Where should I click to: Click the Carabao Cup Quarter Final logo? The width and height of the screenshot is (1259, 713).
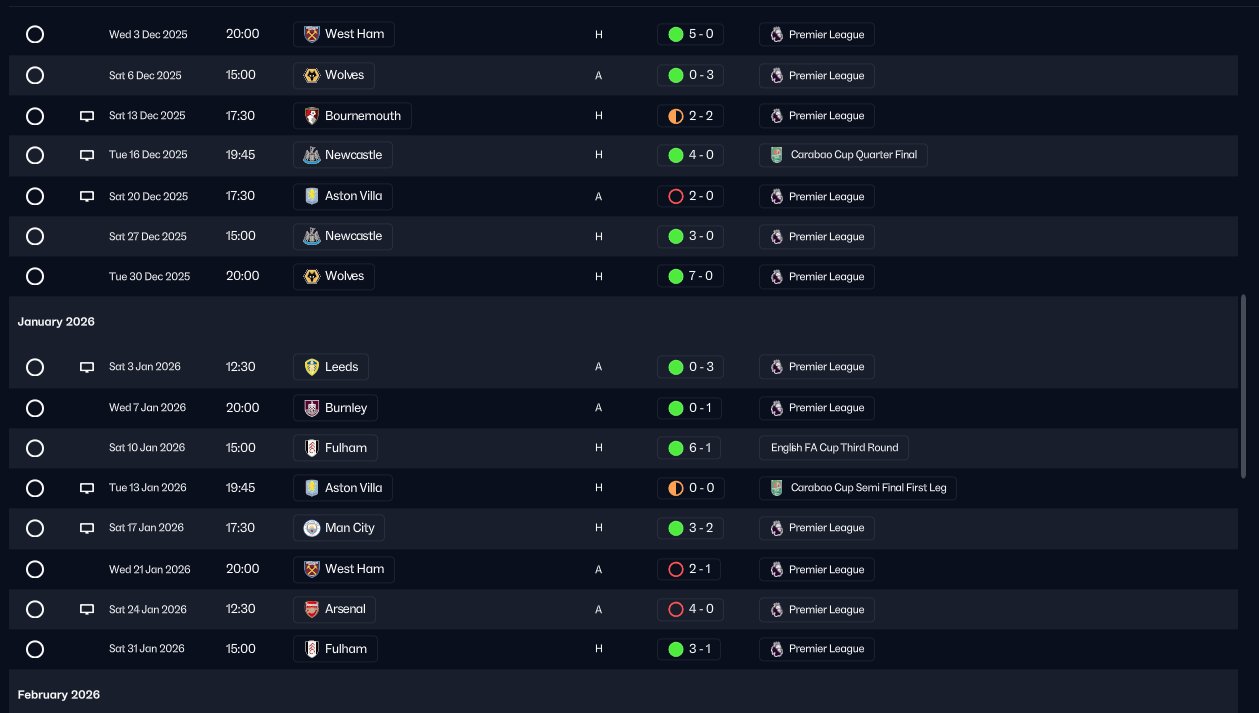click(x=777, y=155)
